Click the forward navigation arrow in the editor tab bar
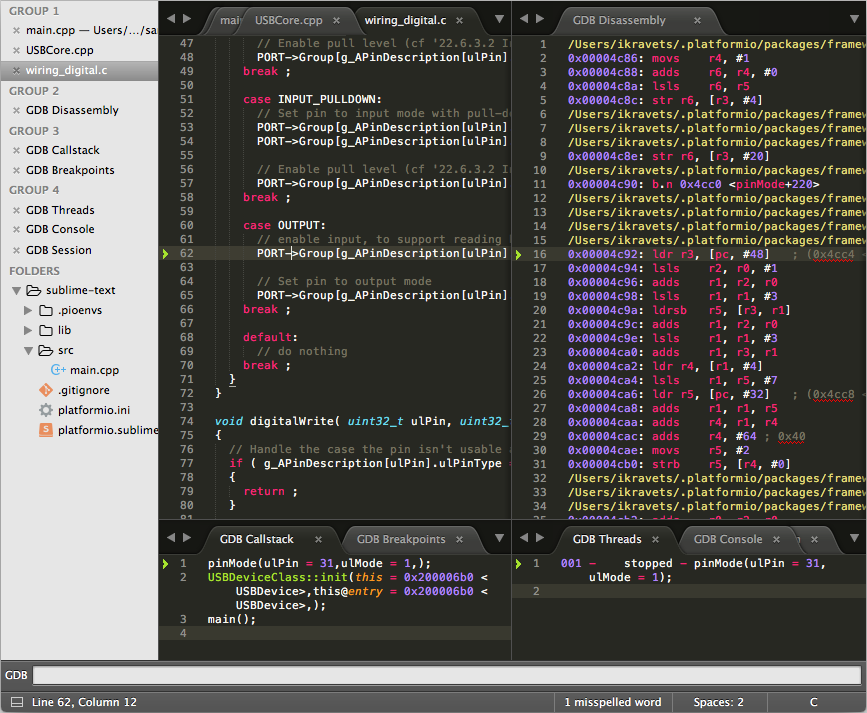The width and height of the screenshot is (867, 713). (x=186, y=18)
